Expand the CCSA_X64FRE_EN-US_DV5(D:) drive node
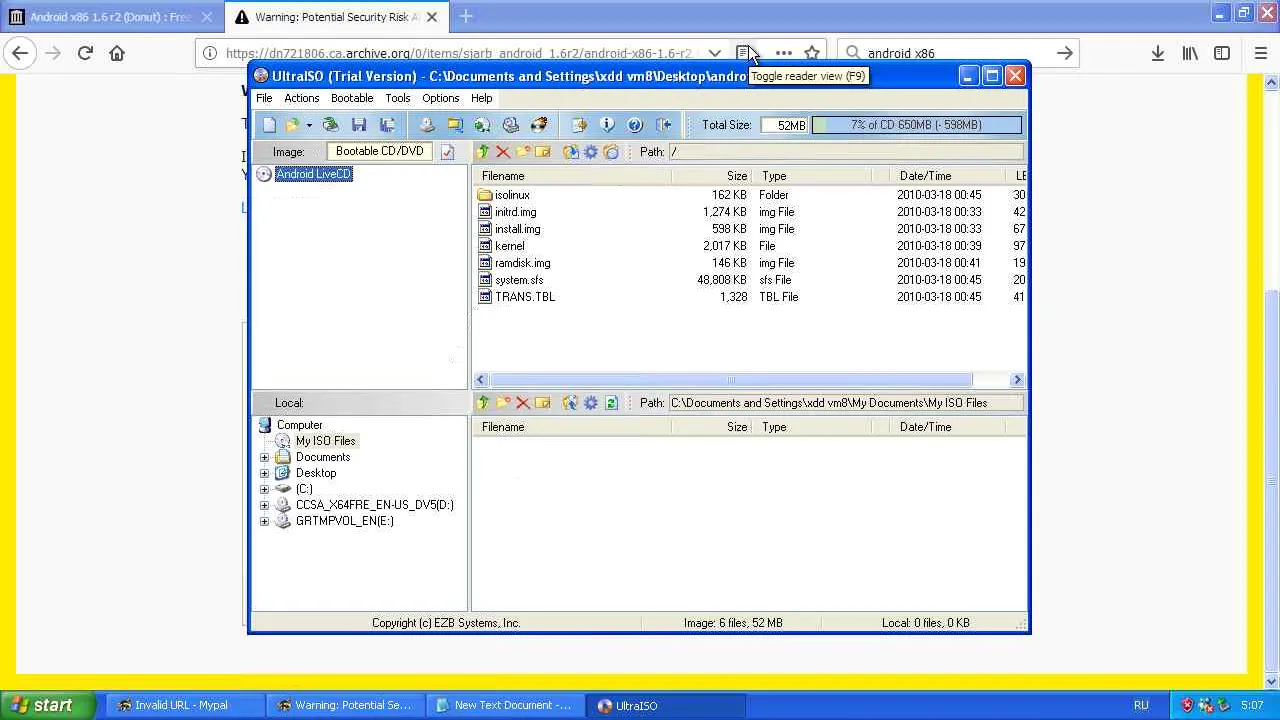 coord(264,505)
